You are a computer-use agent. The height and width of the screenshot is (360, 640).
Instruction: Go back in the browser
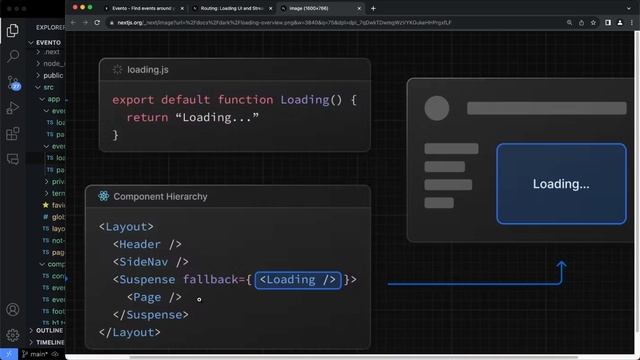(x=73, y=22)
